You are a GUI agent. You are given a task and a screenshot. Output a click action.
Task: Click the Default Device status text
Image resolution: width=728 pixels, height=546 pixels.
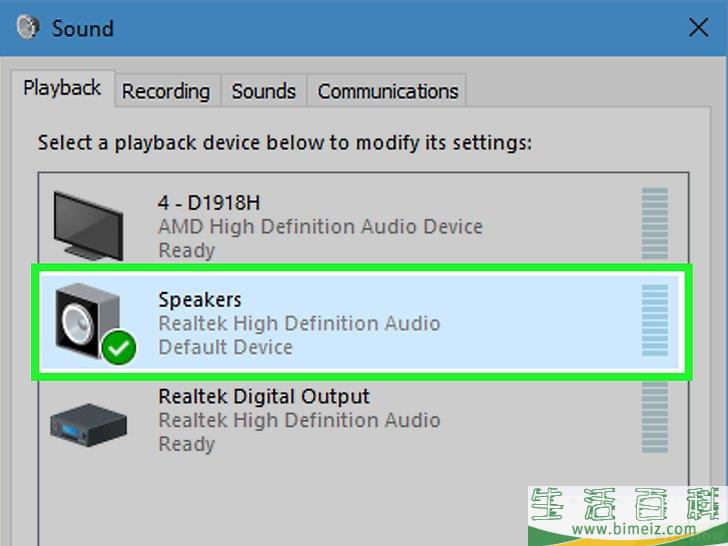(225, 347)
